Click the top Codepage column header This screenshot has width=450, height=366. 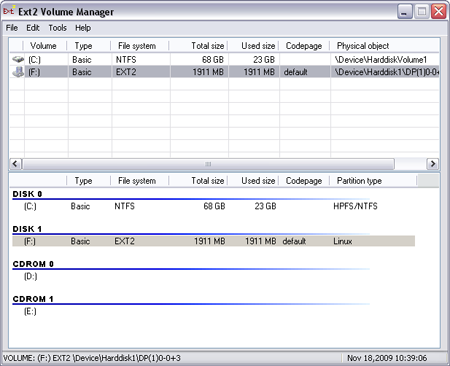click(x=304, y=46)
